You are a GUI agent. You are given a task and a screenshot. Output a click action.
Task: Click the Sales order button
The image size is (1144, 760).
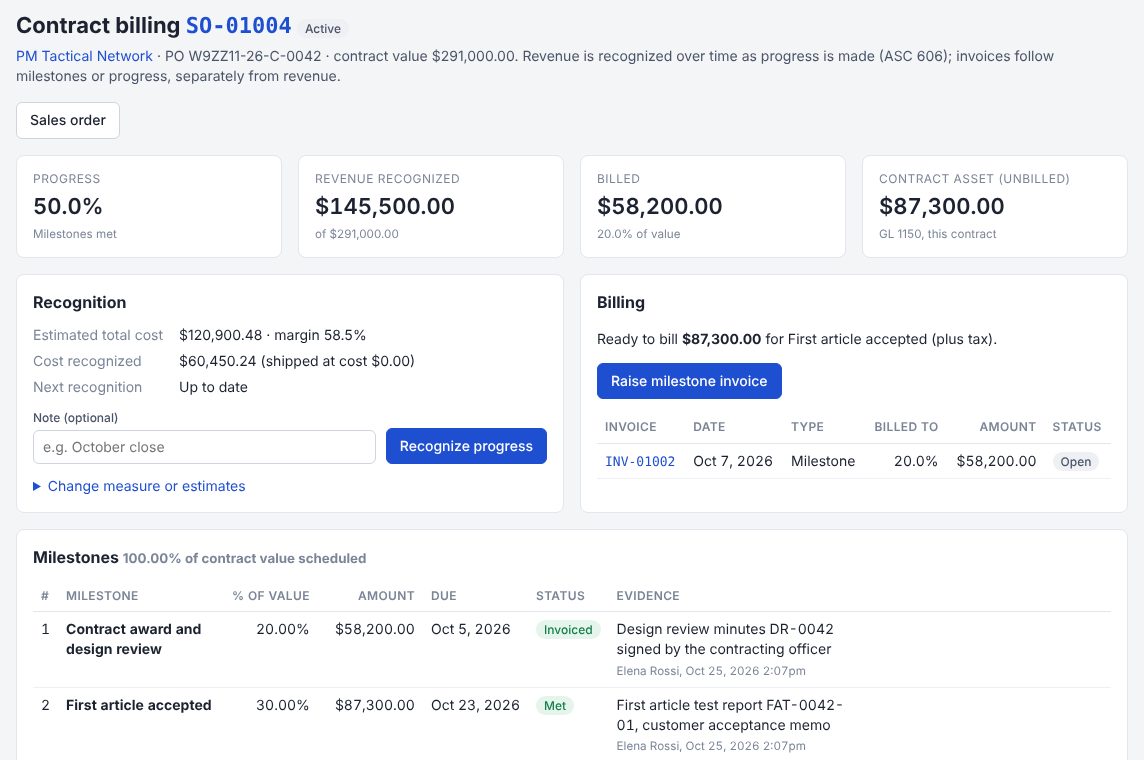pyautogui.click(x=68, y=120)
